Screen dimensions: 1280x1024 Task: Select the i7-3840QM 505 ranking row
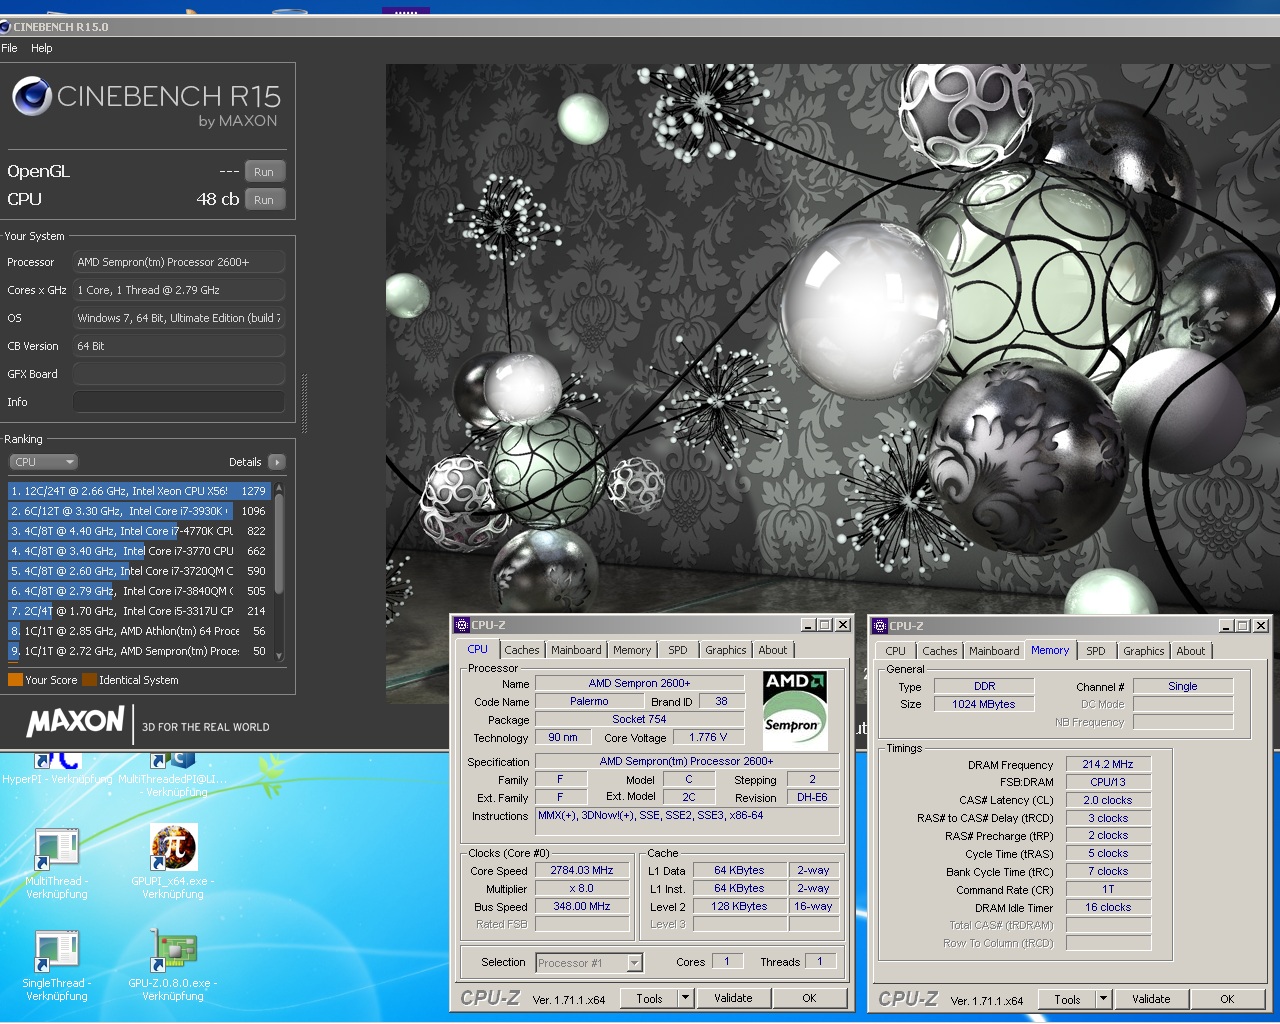click(x=140, y=591)
